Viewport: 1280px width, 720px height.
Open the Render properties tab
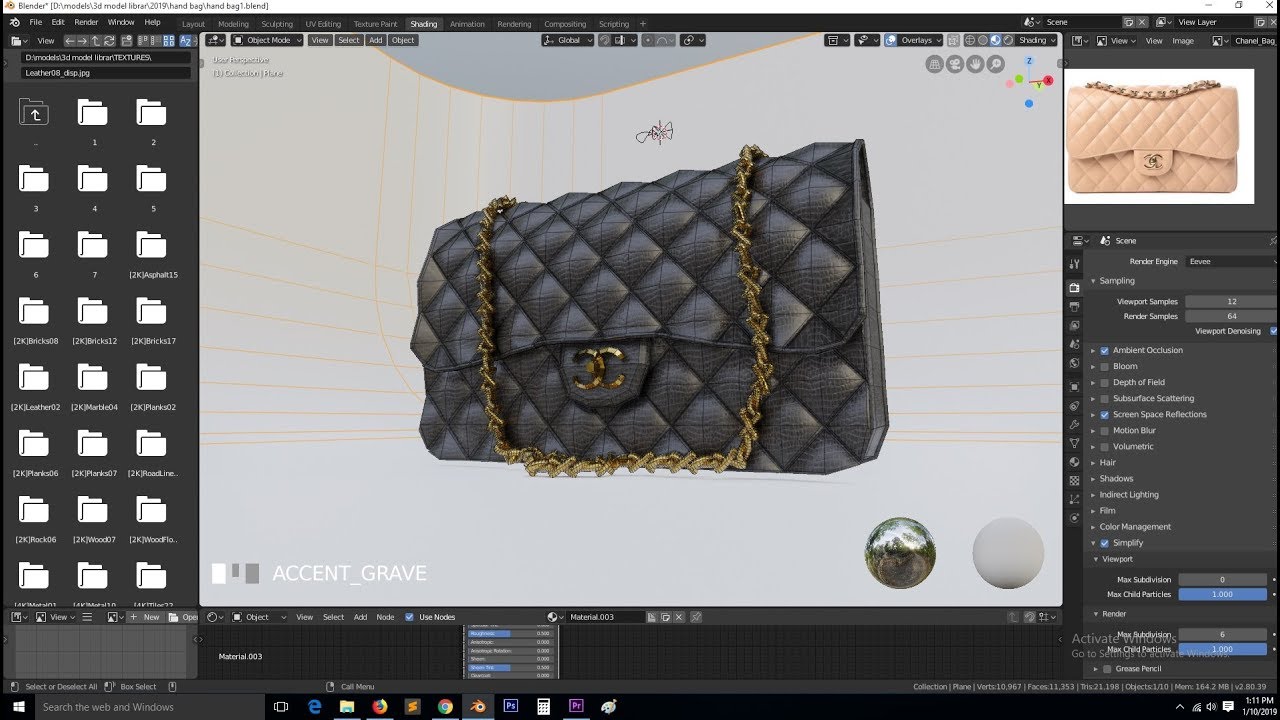[x=1074, y=288]
